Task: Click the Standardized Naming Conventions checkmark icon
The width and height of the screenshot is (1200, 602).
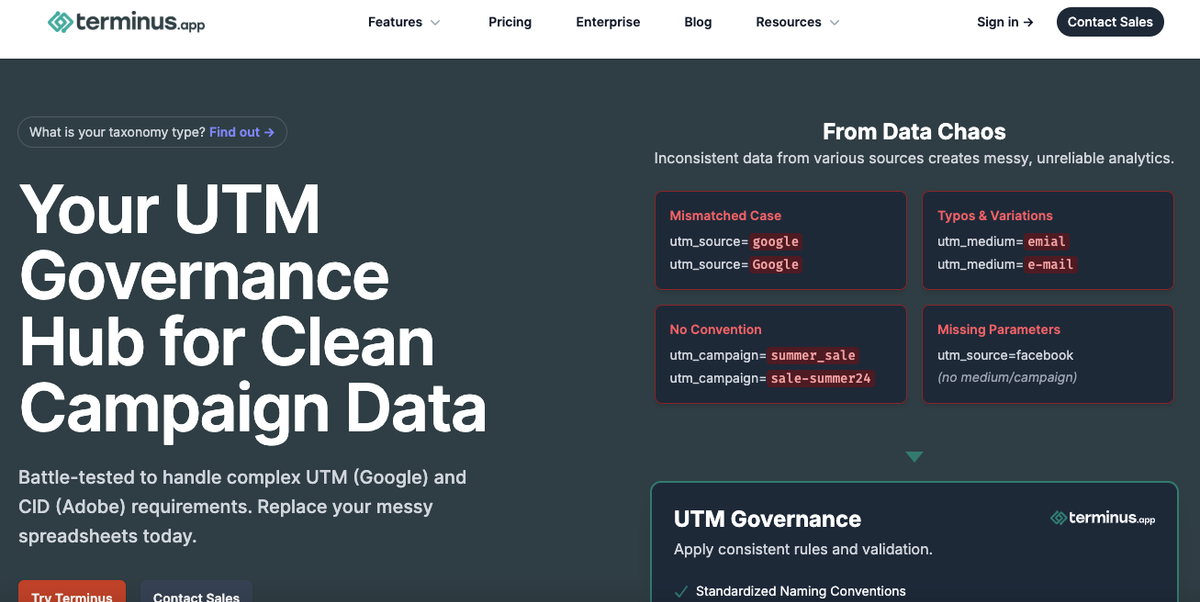Action: (681, 591)
